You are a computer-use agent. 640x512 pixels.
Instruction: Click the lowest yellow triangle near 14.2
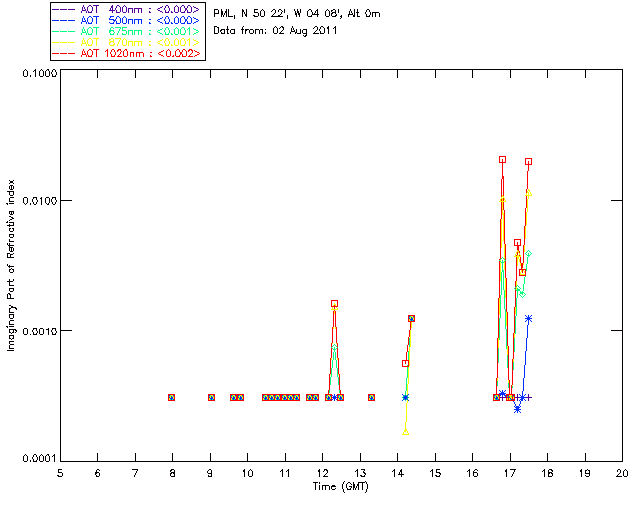pyautogui.click(x=405, y=432)
